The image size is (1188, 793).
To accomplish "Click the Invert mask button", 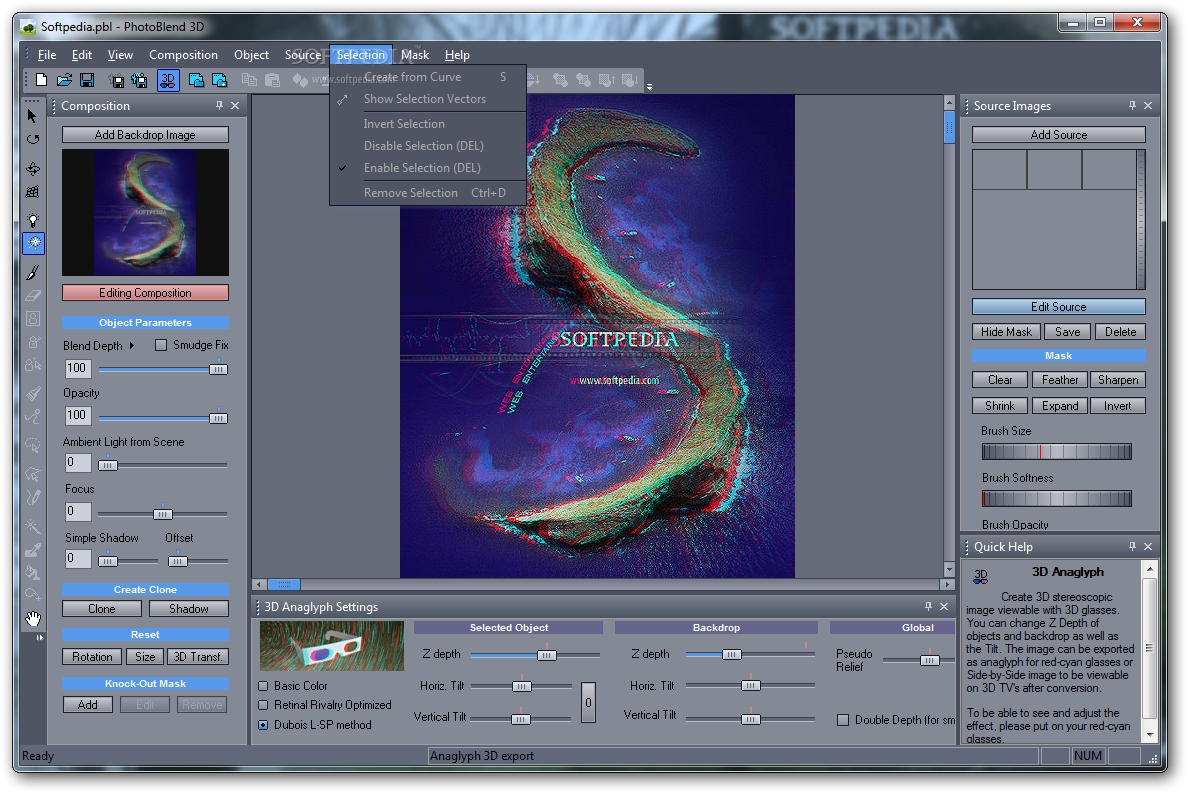I will 1118,405.
